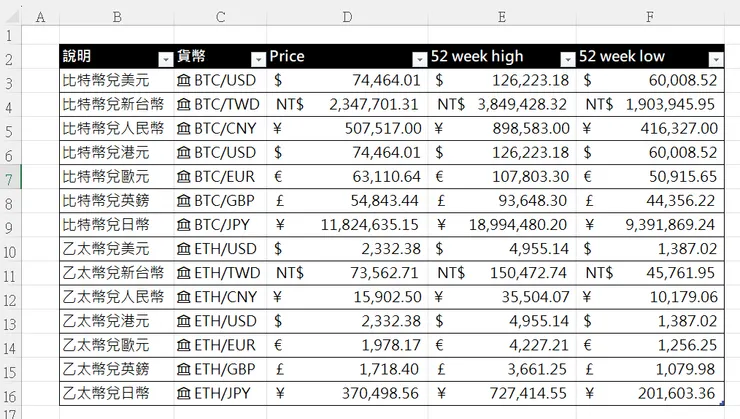
Task: Click the currency data type icon for BTC/TWD
Action: coord(184,104)
